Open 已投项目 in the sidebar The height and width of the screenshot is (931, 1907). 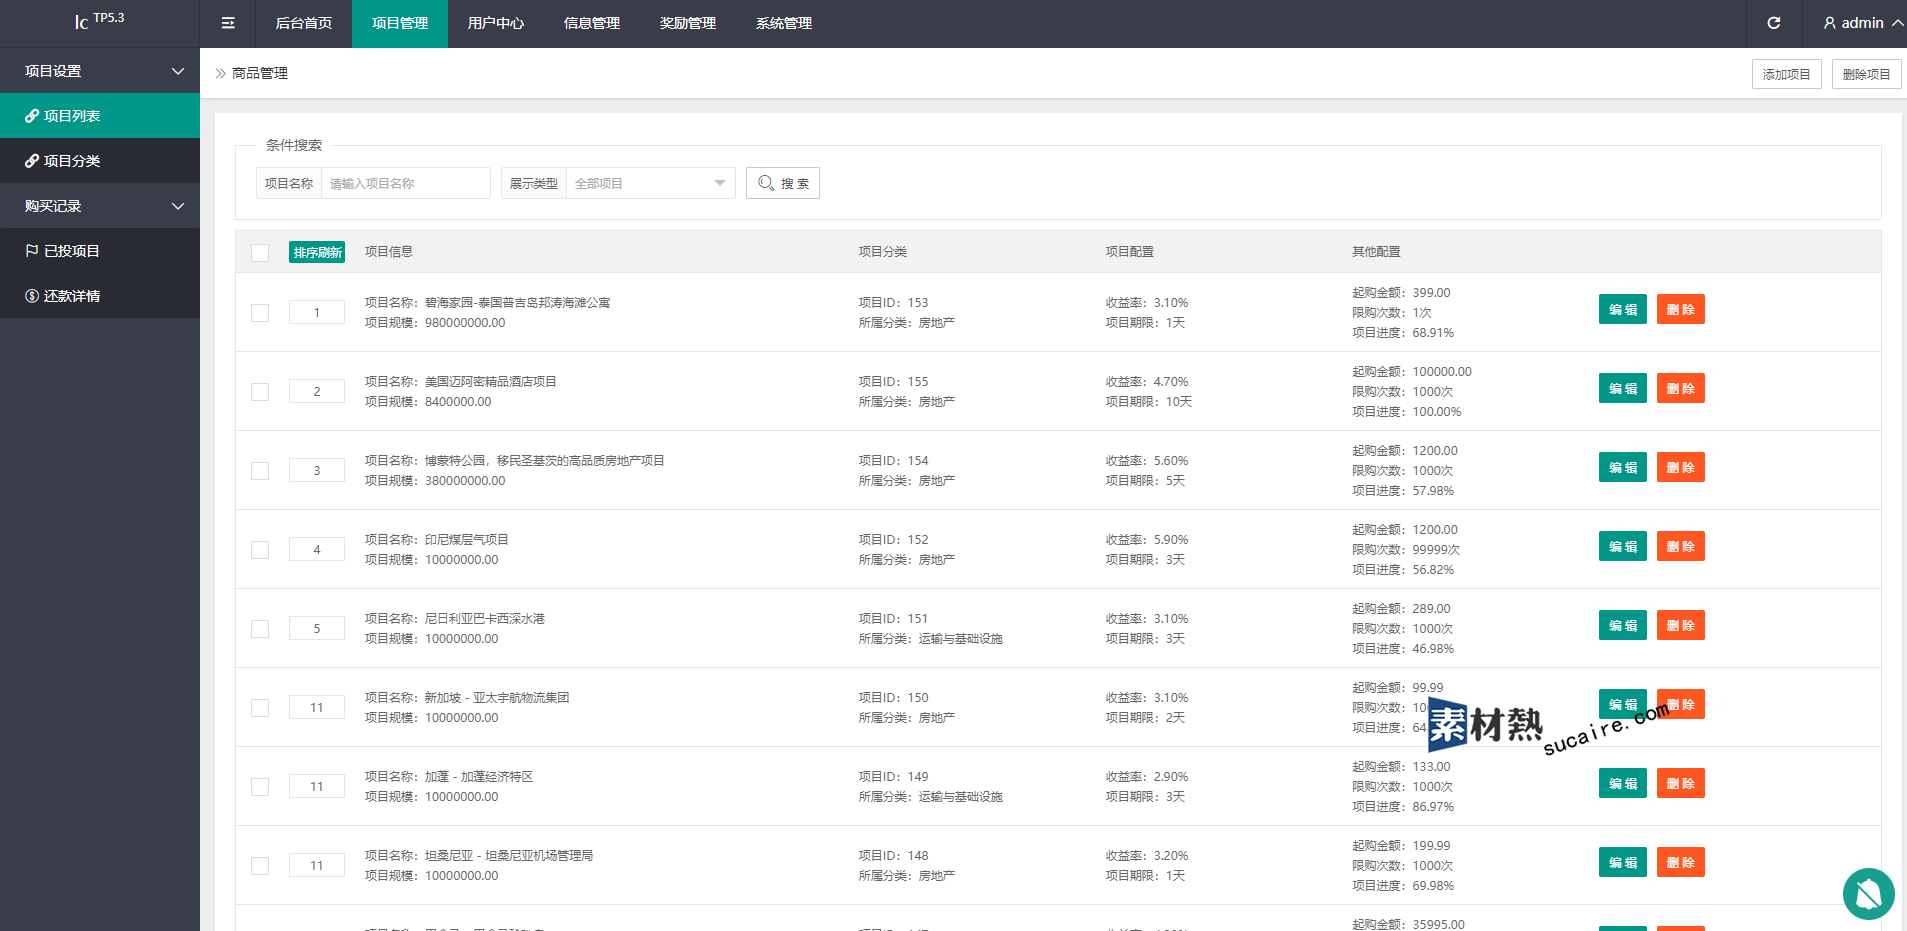pos(100,251)
